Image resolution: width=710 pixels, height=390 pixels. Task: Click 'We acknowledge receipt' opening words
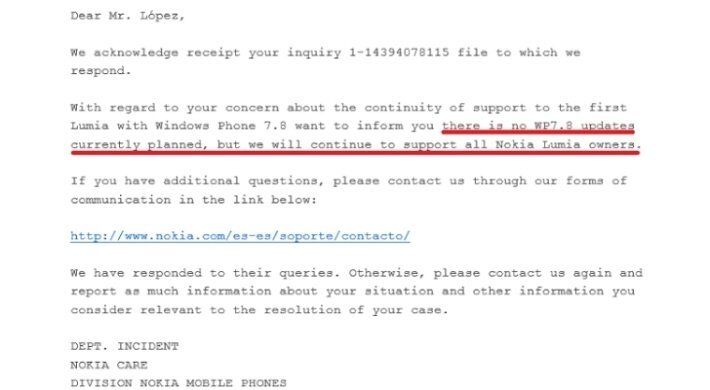155,53
